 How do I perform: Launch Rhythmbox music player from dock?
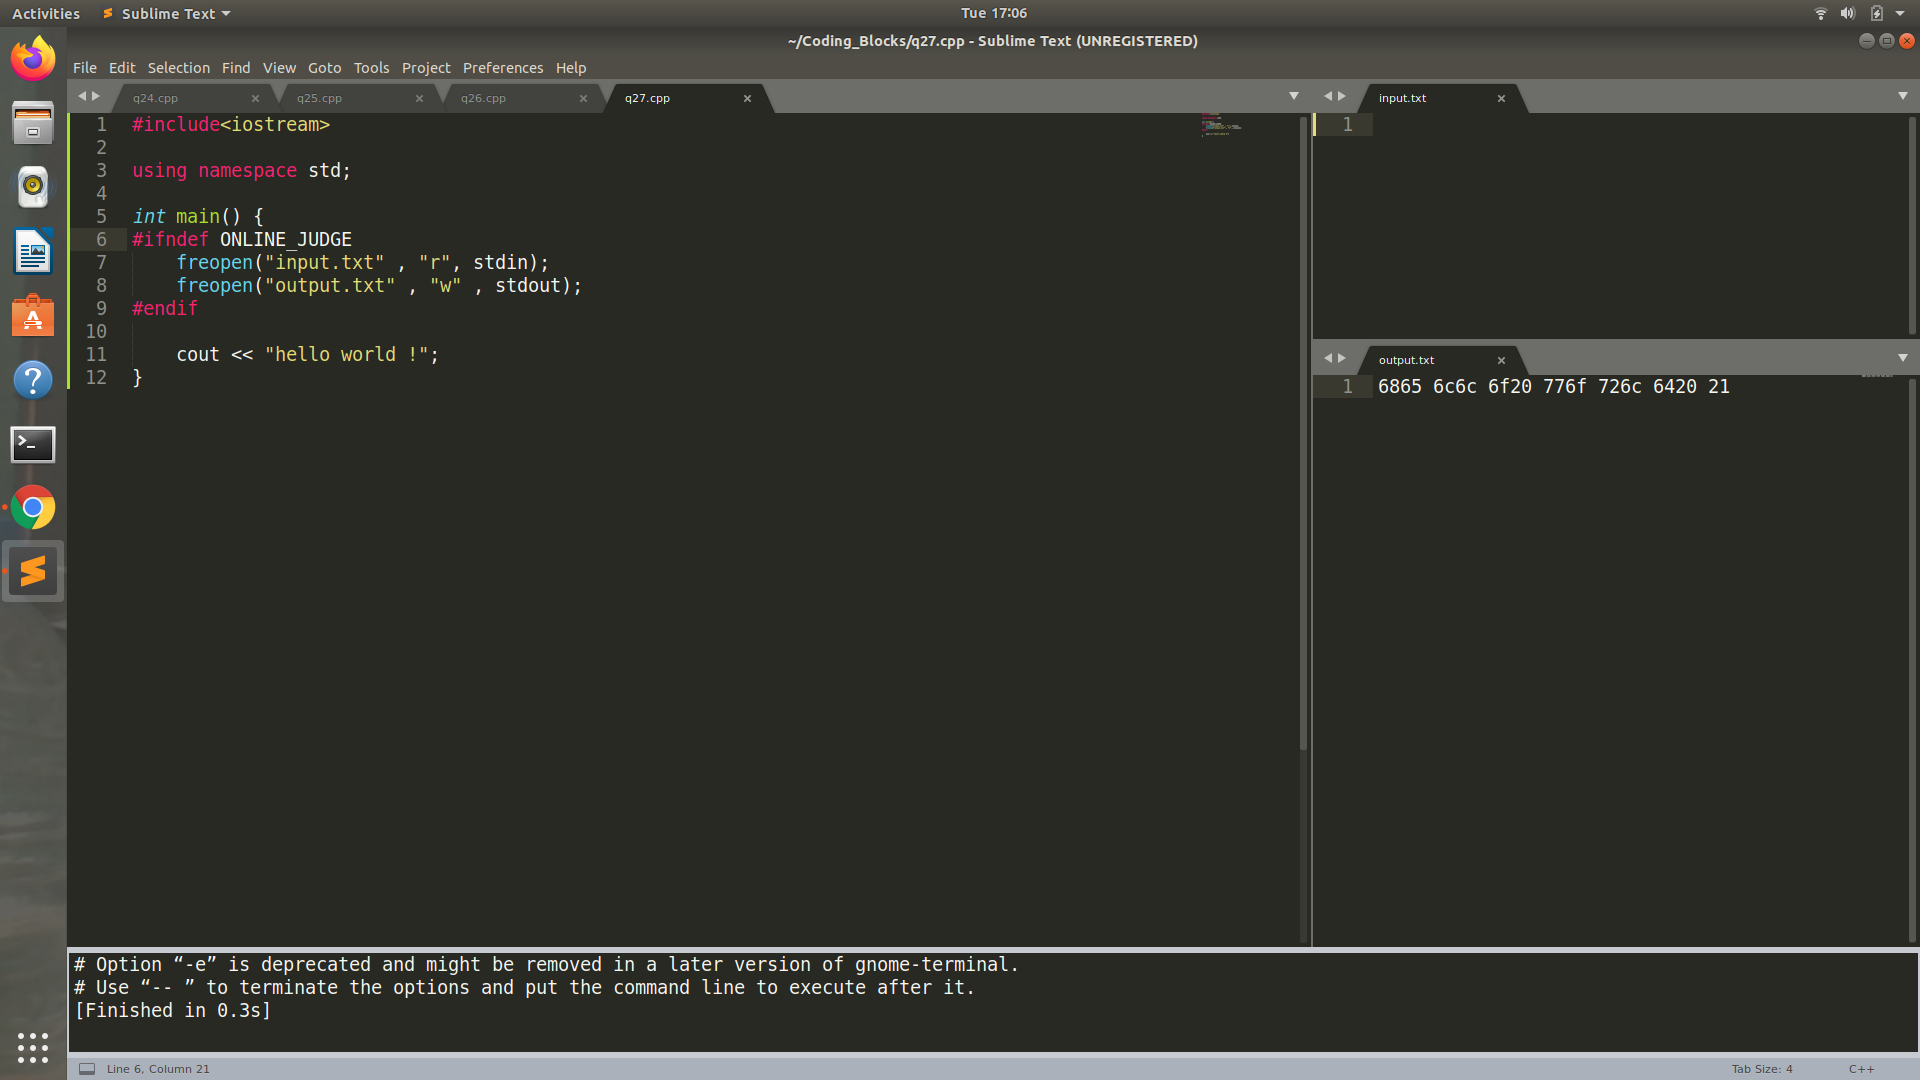click(x=33, y=187)
